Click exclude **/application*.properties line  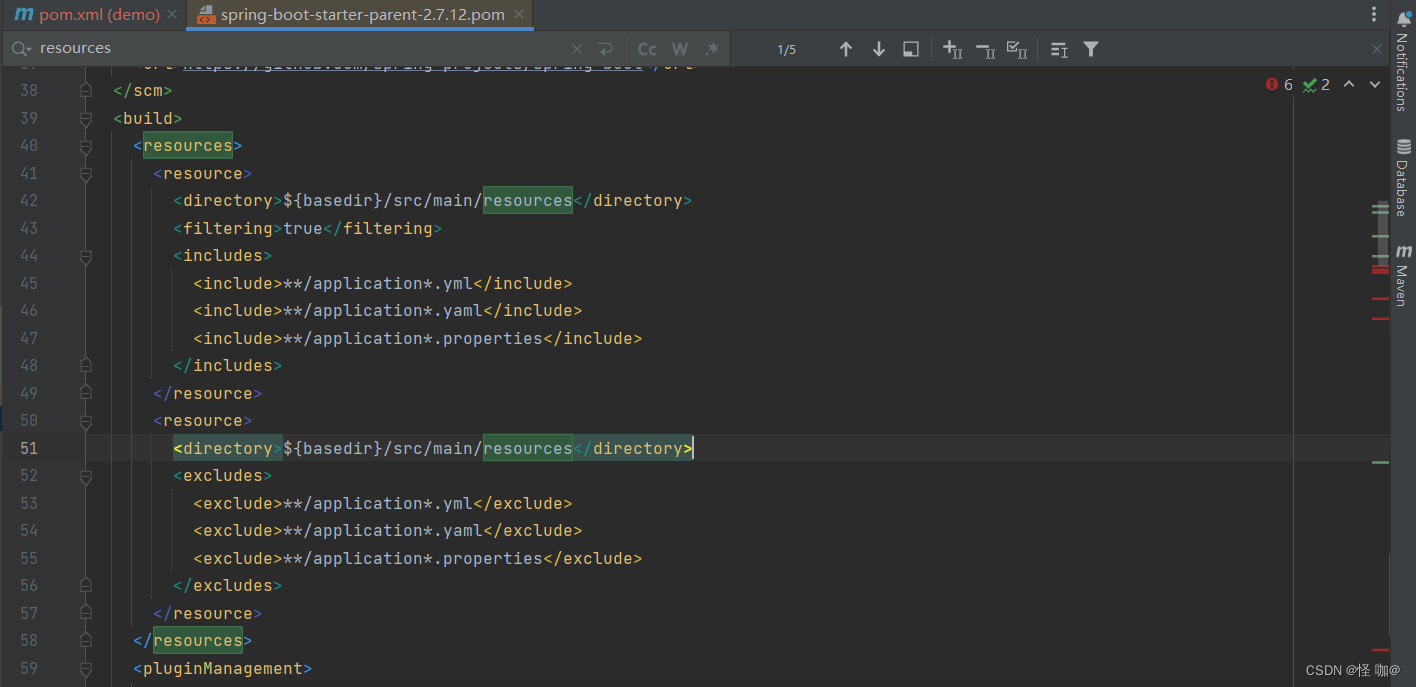pos(418,559)
